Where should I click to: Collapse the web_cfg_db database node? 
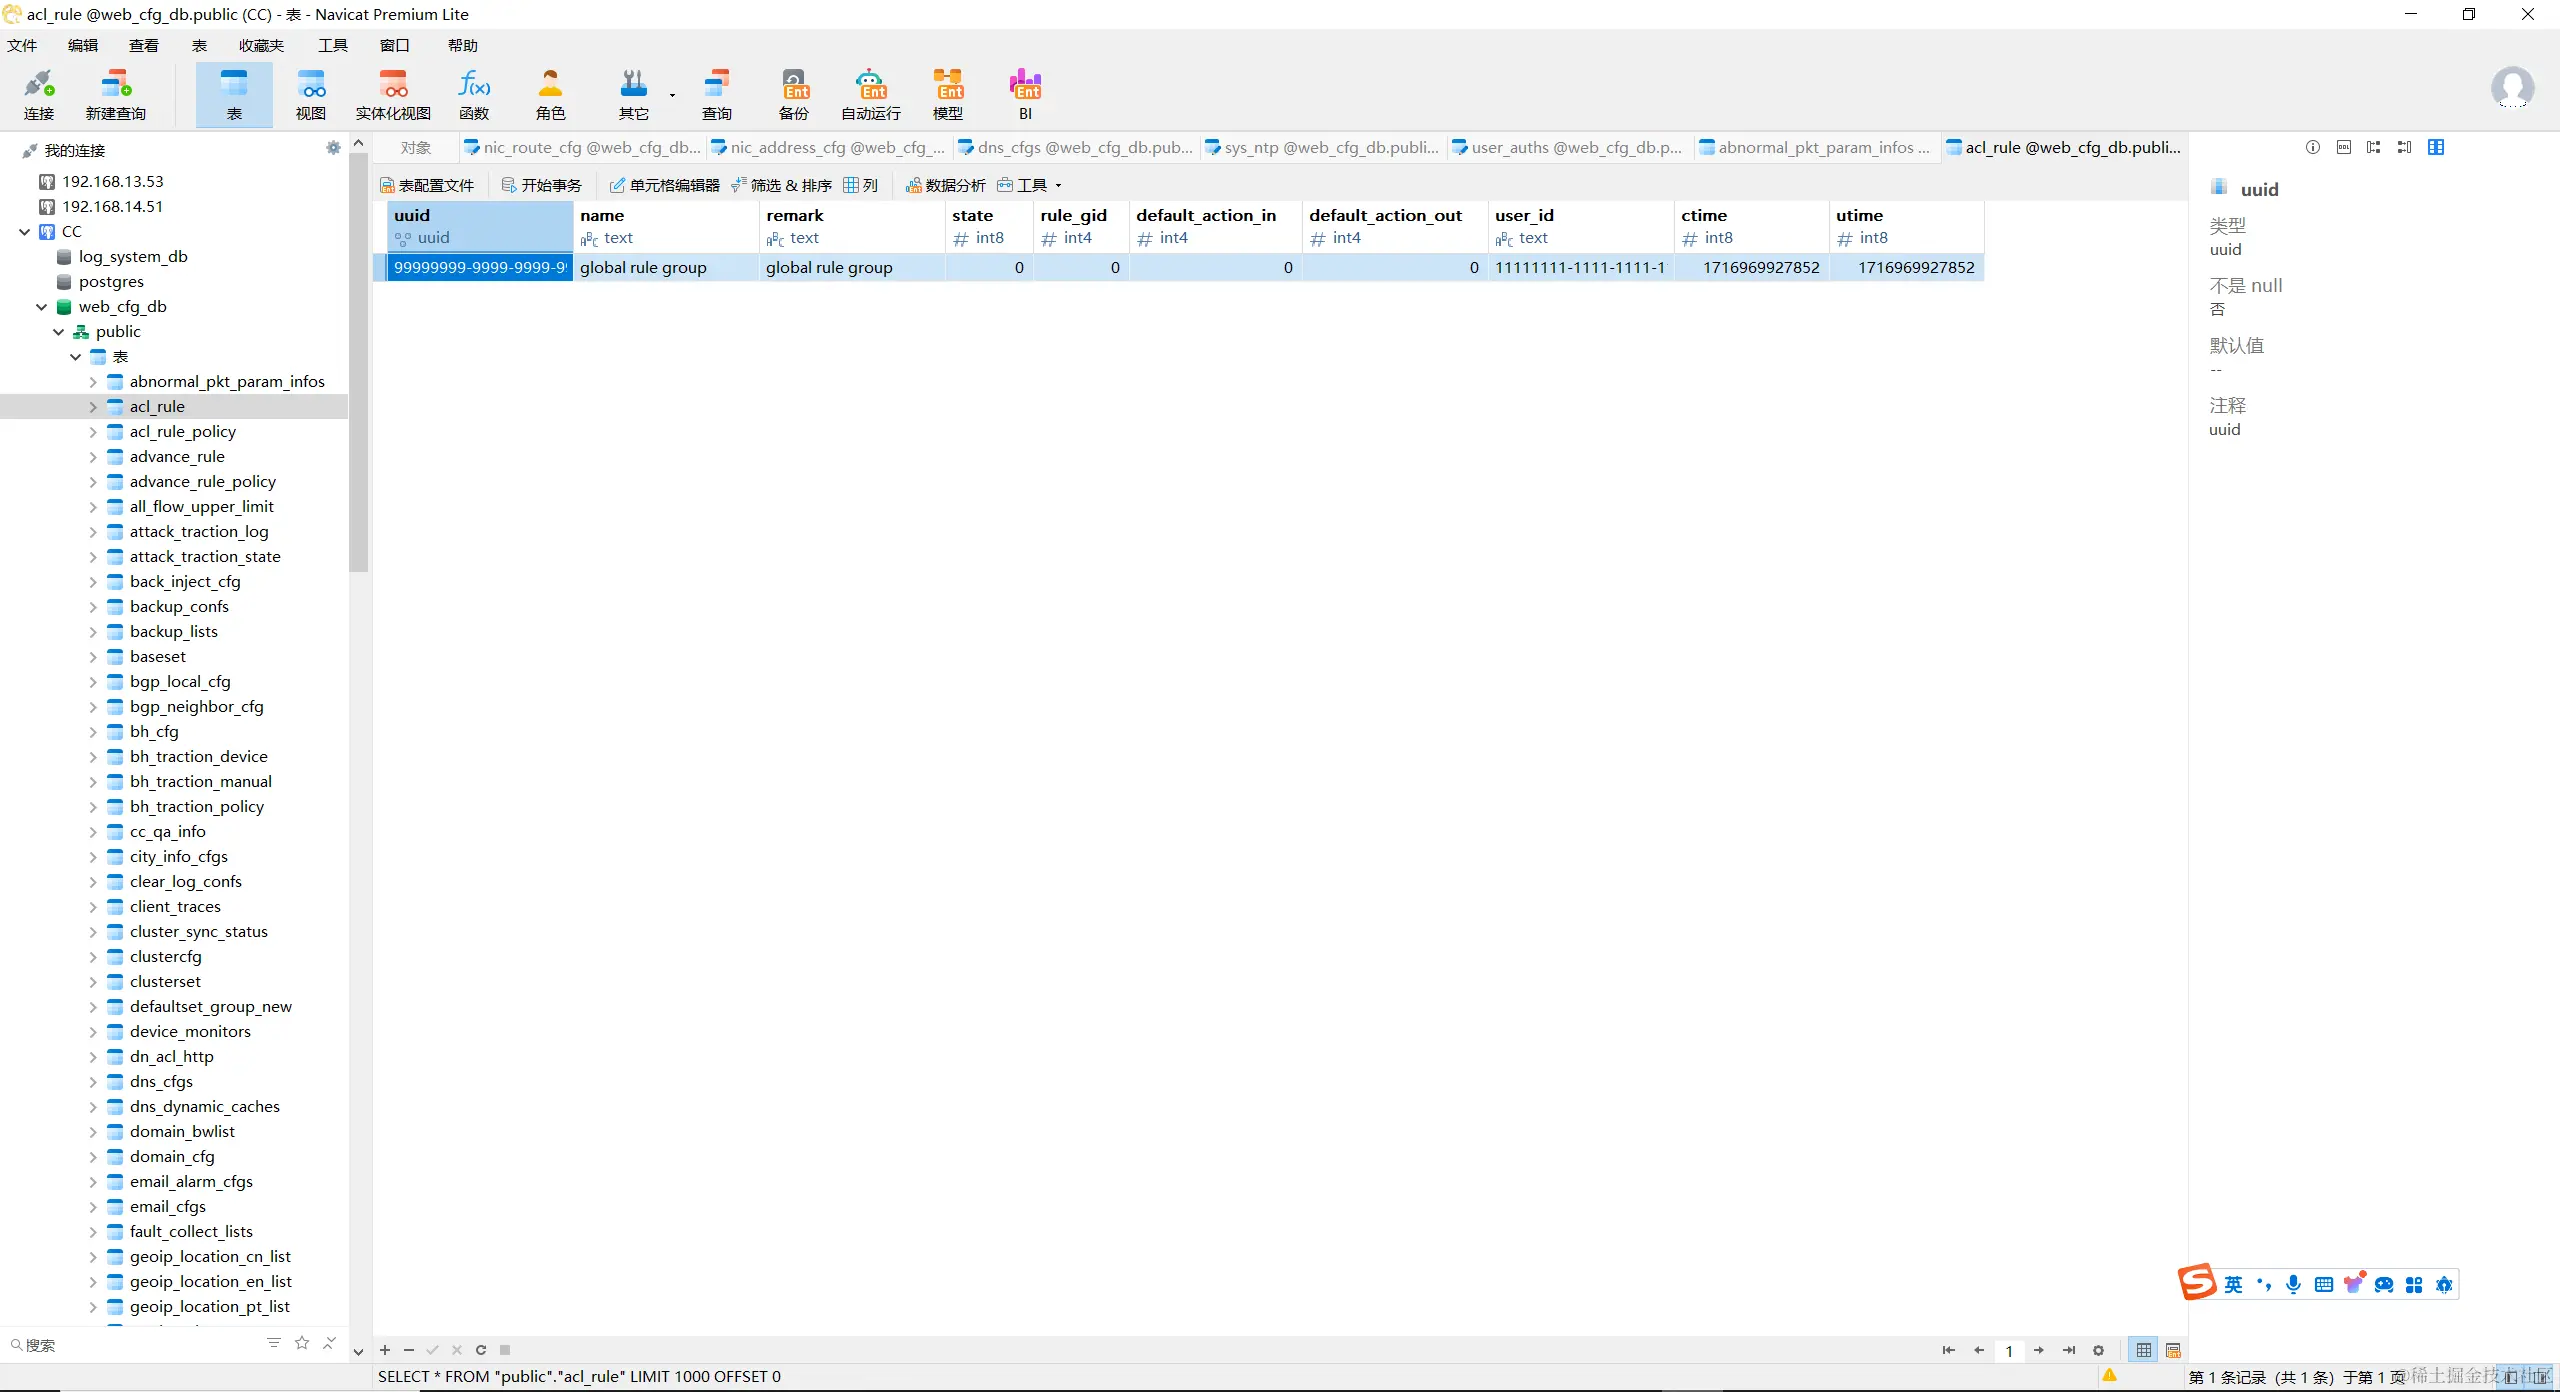(42, 307)
